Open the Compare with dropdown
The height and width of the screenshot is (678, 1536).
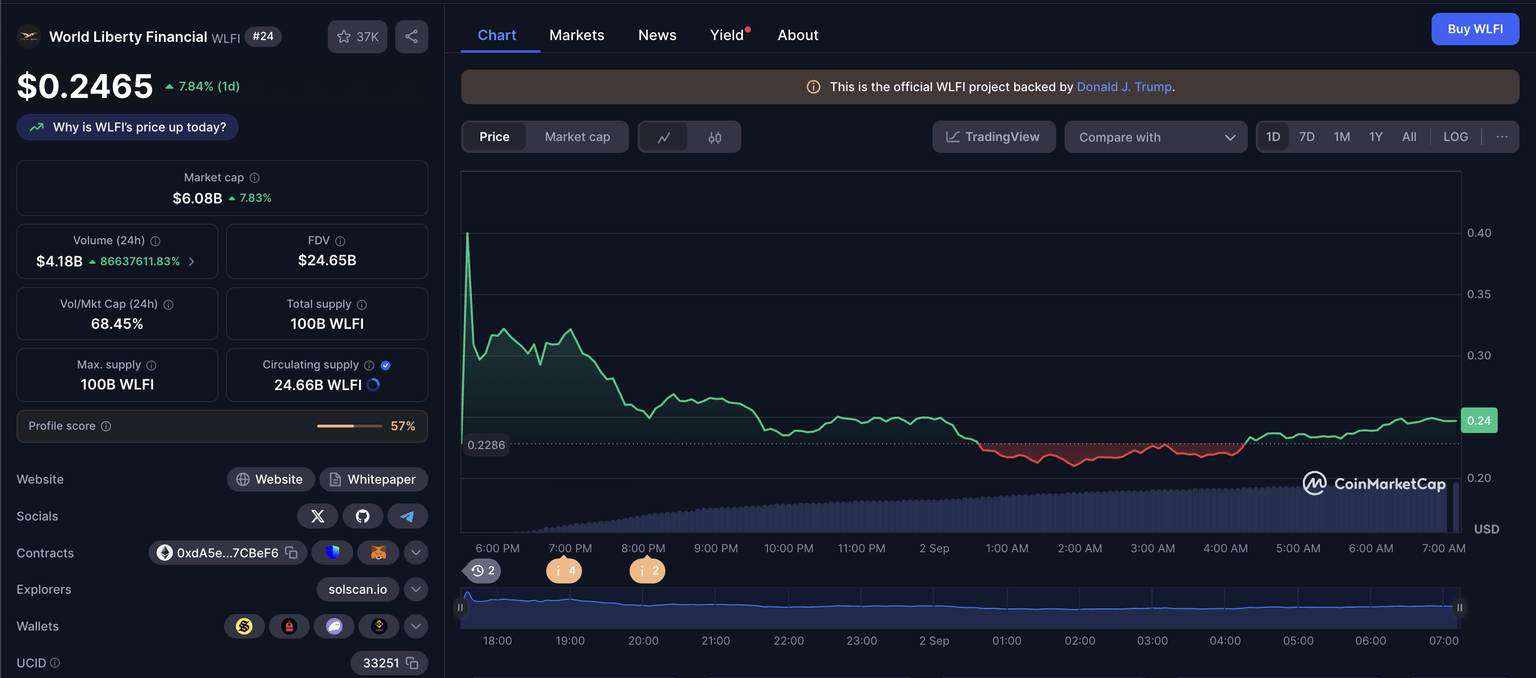click(x=1155, y=137)
